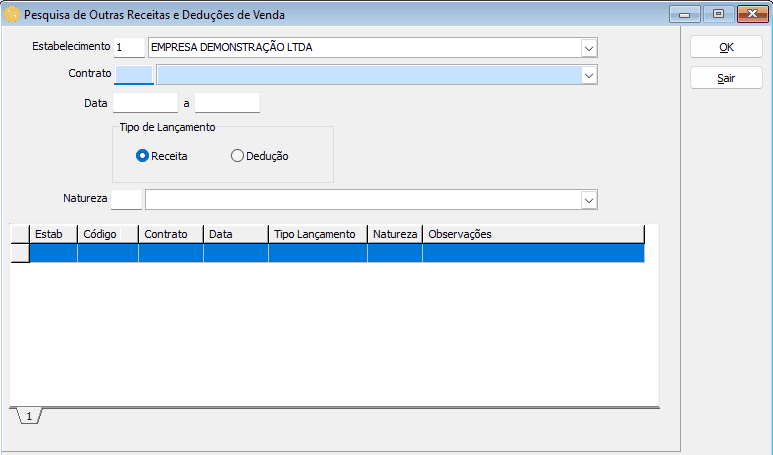The width and height of the screenshot is (773, 455).
Task: Click the Observações column header
Action: click(532, 234)
